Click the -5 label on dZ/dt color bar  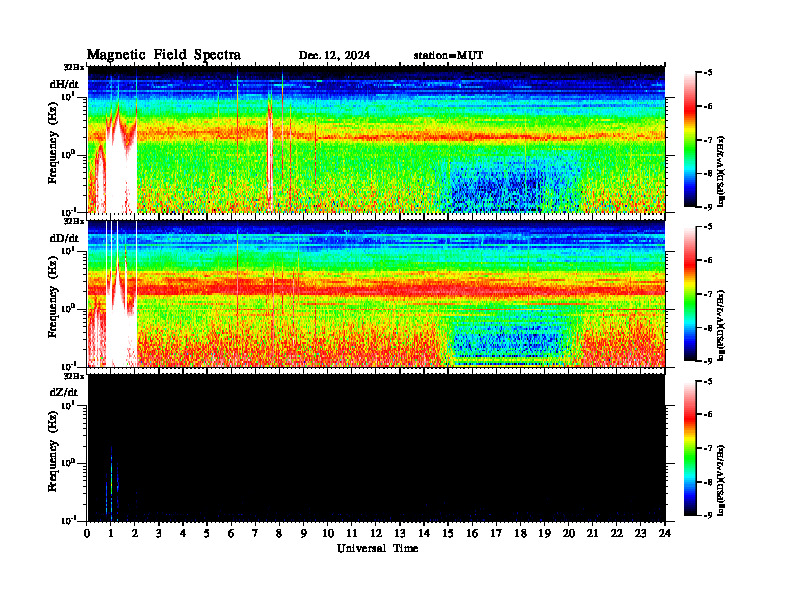(708, 381)
